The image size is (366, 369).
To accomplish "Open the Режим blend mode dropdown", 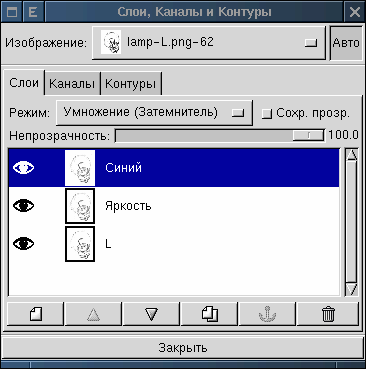I will tap(154, 113).
